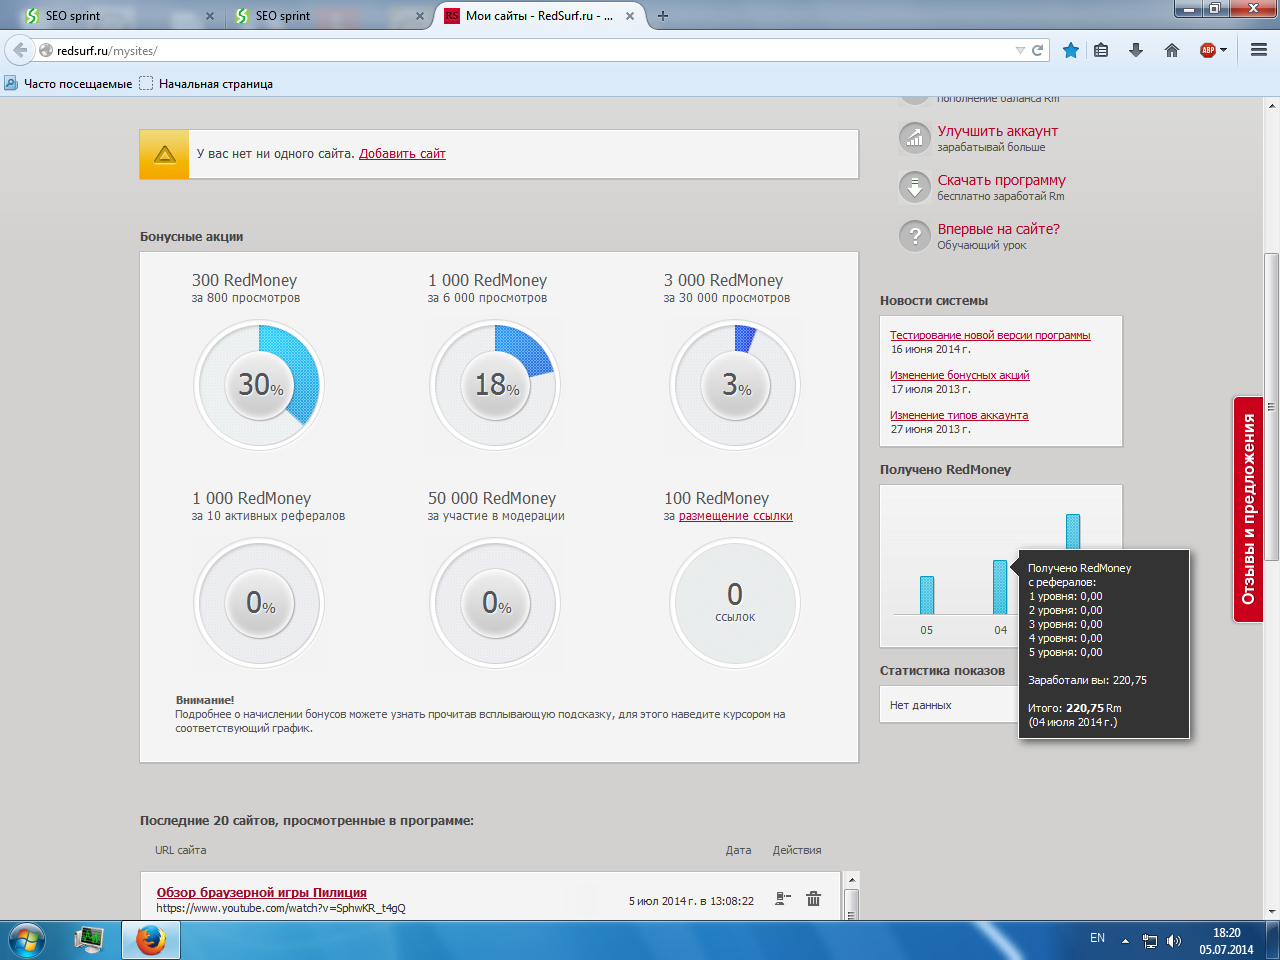
Task: Open the Улучшить аккаунт link
Action: pos(997,131)
